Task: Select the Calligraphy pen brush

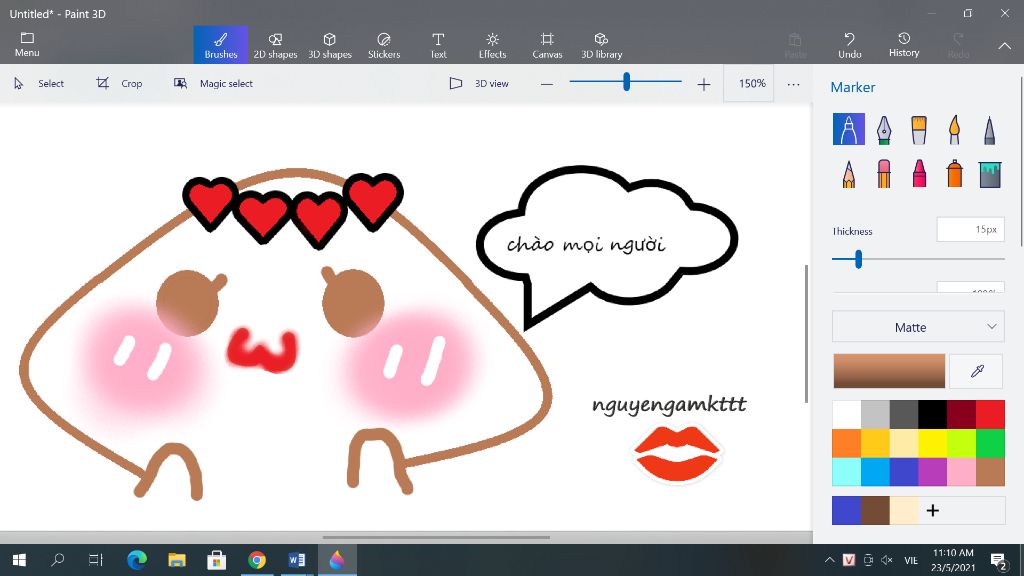Action: pos(884,129)
